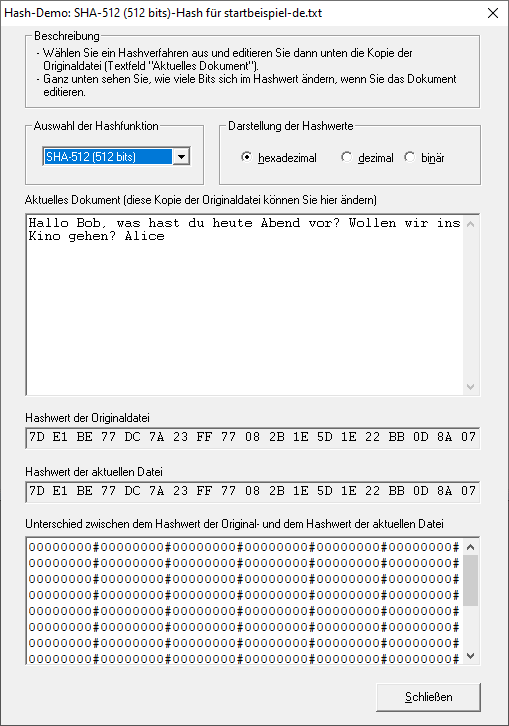
Task: Click the first row of the hash difference output
Action: [244, 547]
